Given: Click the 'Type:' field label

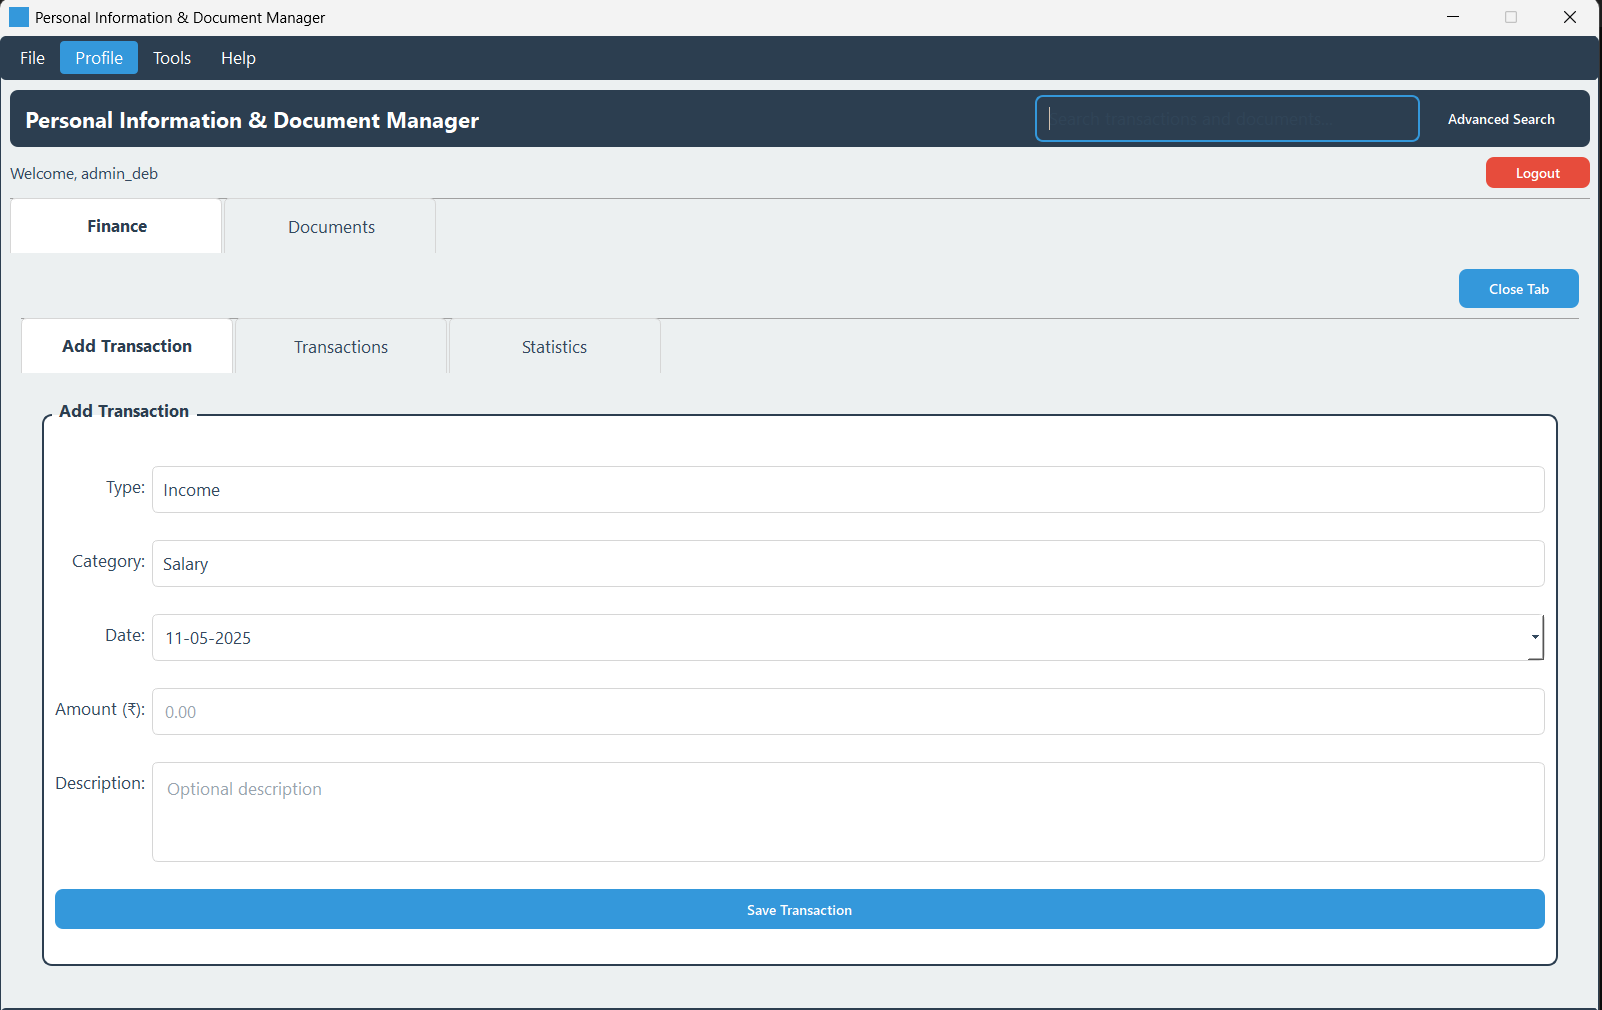Looking at the screenshot, I should click(x=126, y=487).
